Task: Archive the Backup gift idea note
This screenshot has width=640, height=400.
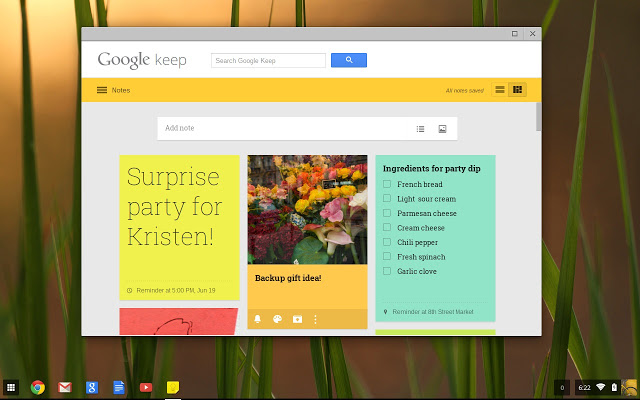Action: (296, 319)
